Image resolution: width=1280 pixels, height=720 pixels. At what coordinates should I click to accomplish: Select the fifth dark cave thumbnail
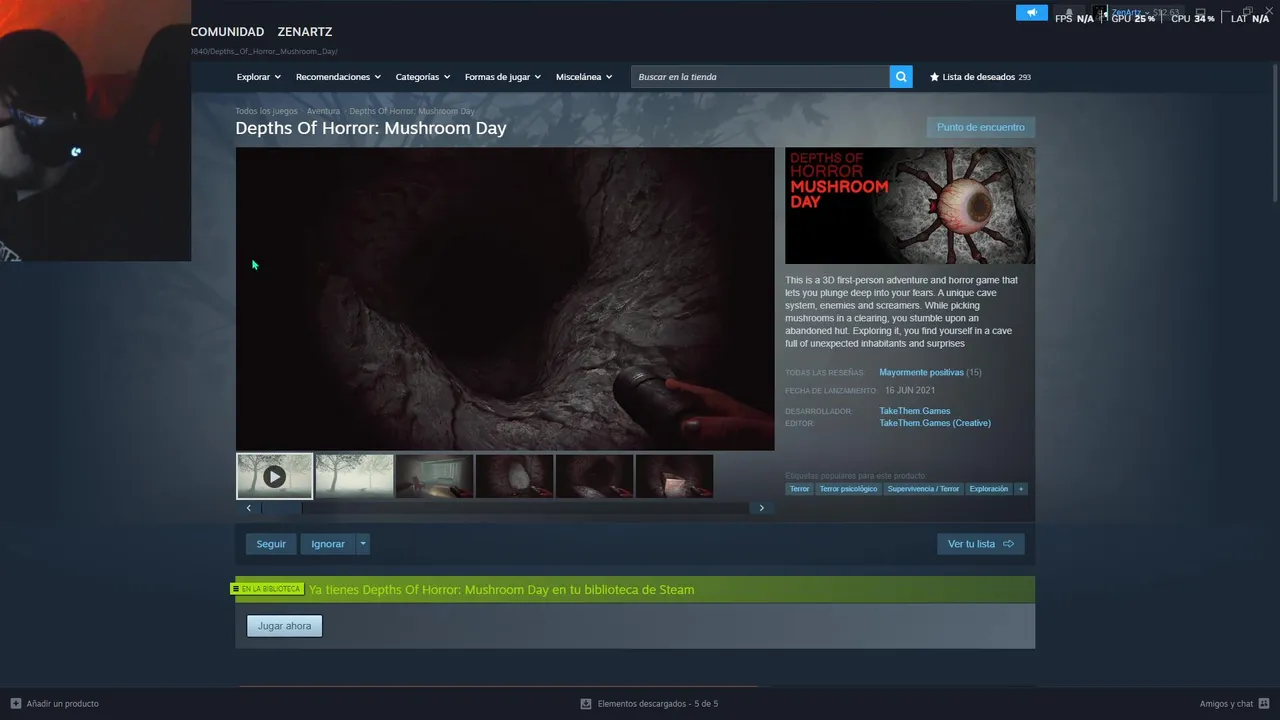click(594, 476)
